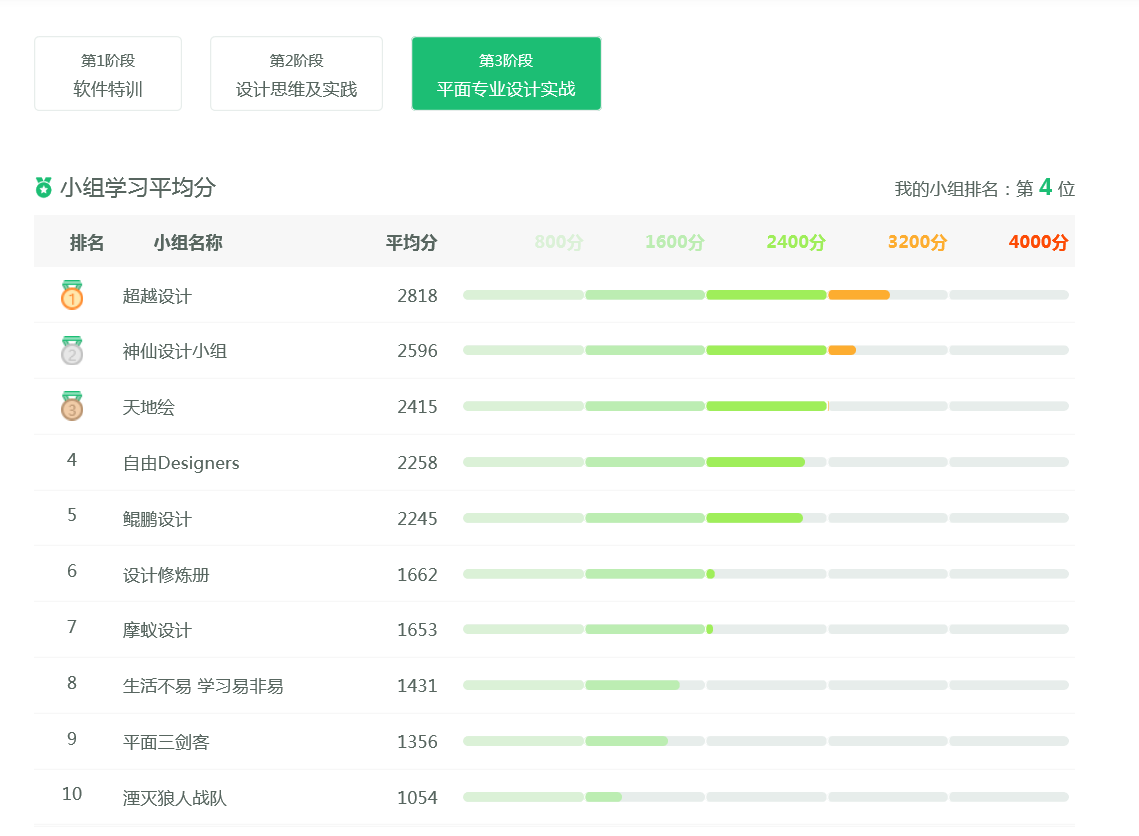
Task: Click the 设计修炼册 group name
Action: coord(166,575)
